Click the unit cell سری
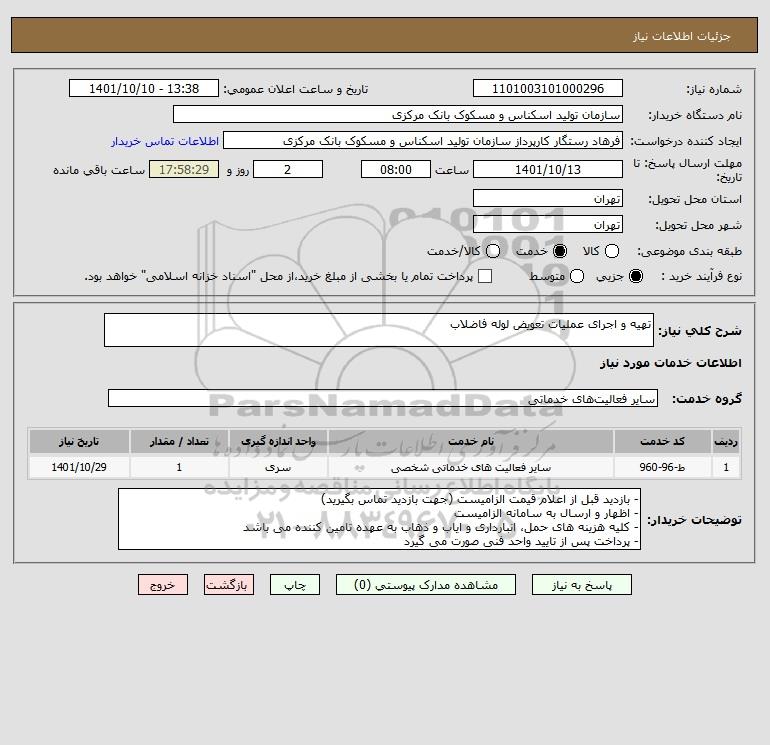Image resolution: width=770 pixels, height=745 pixels. (x=278, y=467)
